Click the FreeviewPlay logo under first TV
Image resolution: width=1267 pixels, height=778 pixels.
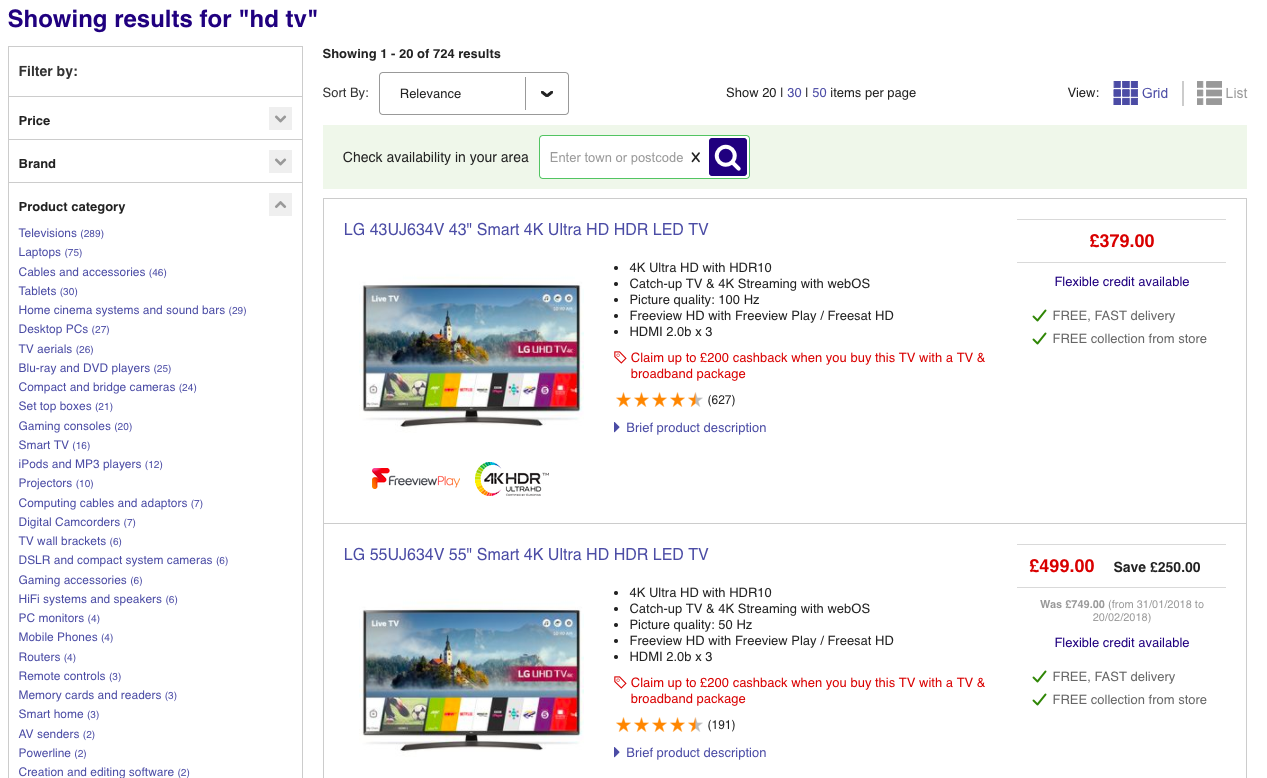click(x=416, y=480)
